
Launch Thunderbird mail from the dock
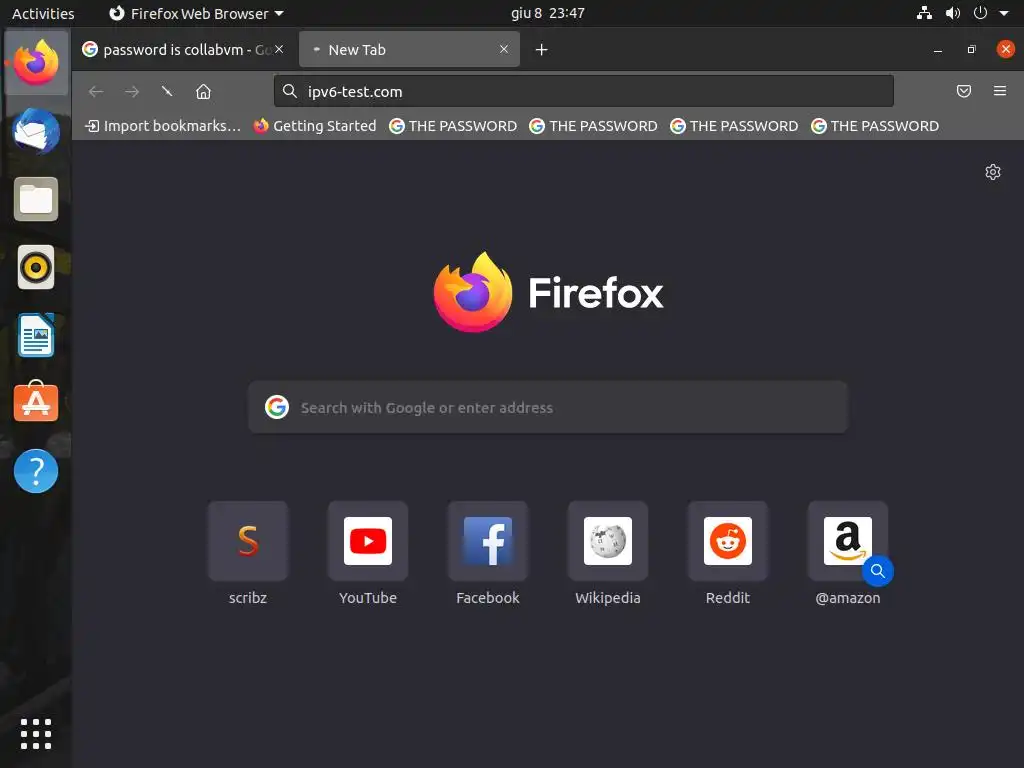coord(36,131)
